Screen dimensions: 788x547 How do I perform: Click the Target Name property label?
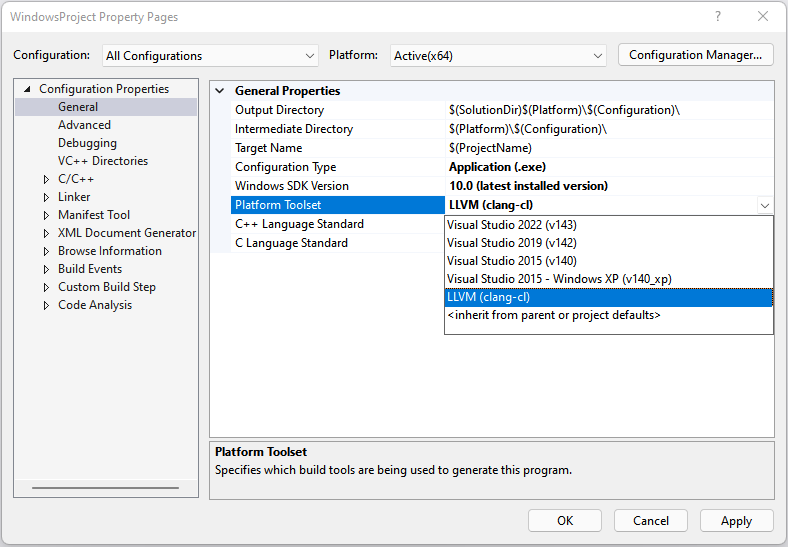(x=268, y=148)
